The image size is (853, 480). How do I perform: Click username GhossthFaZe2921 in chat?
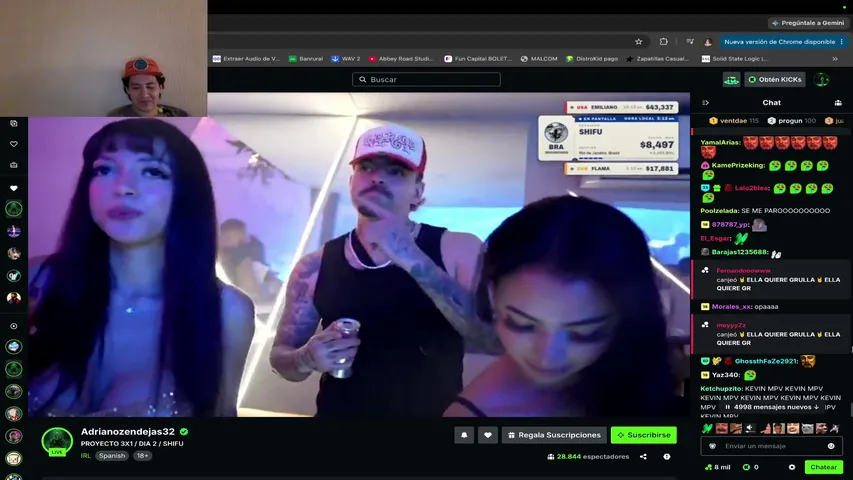pyautogui.click(x=766, y=361)
